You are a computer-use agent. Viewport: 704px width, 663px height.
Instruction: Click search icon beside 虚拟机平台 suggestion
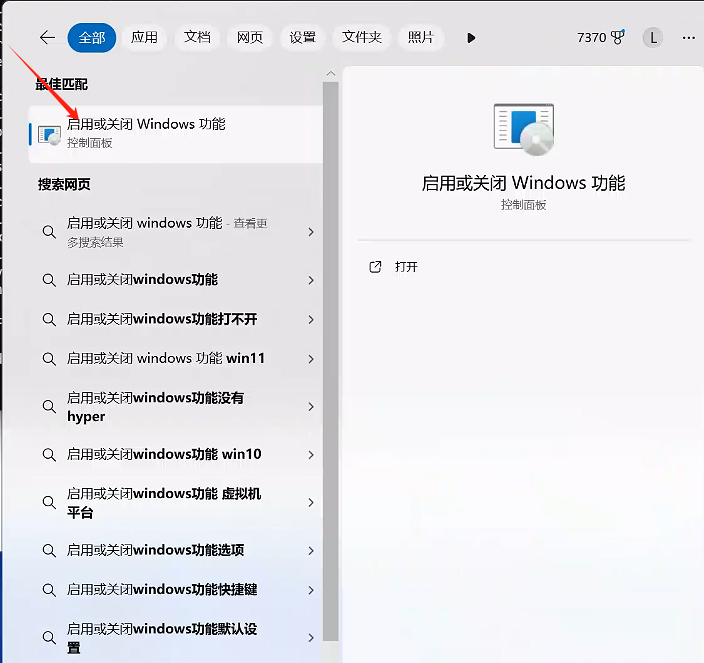pyautogui.click(x=49, y=503)
